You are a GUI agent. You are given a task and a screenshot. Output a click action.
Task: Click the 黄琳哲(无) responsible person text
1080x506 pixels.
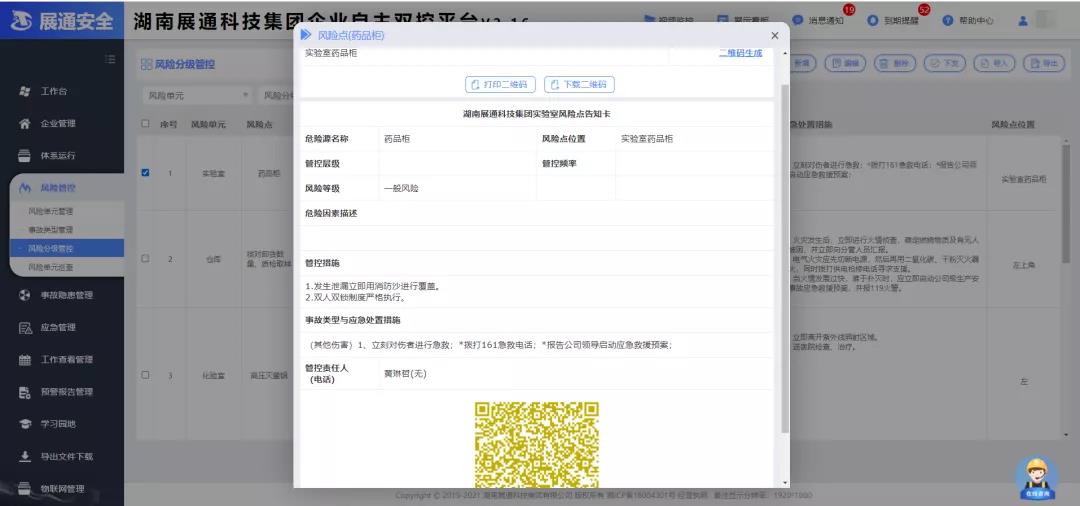point(405,374)
